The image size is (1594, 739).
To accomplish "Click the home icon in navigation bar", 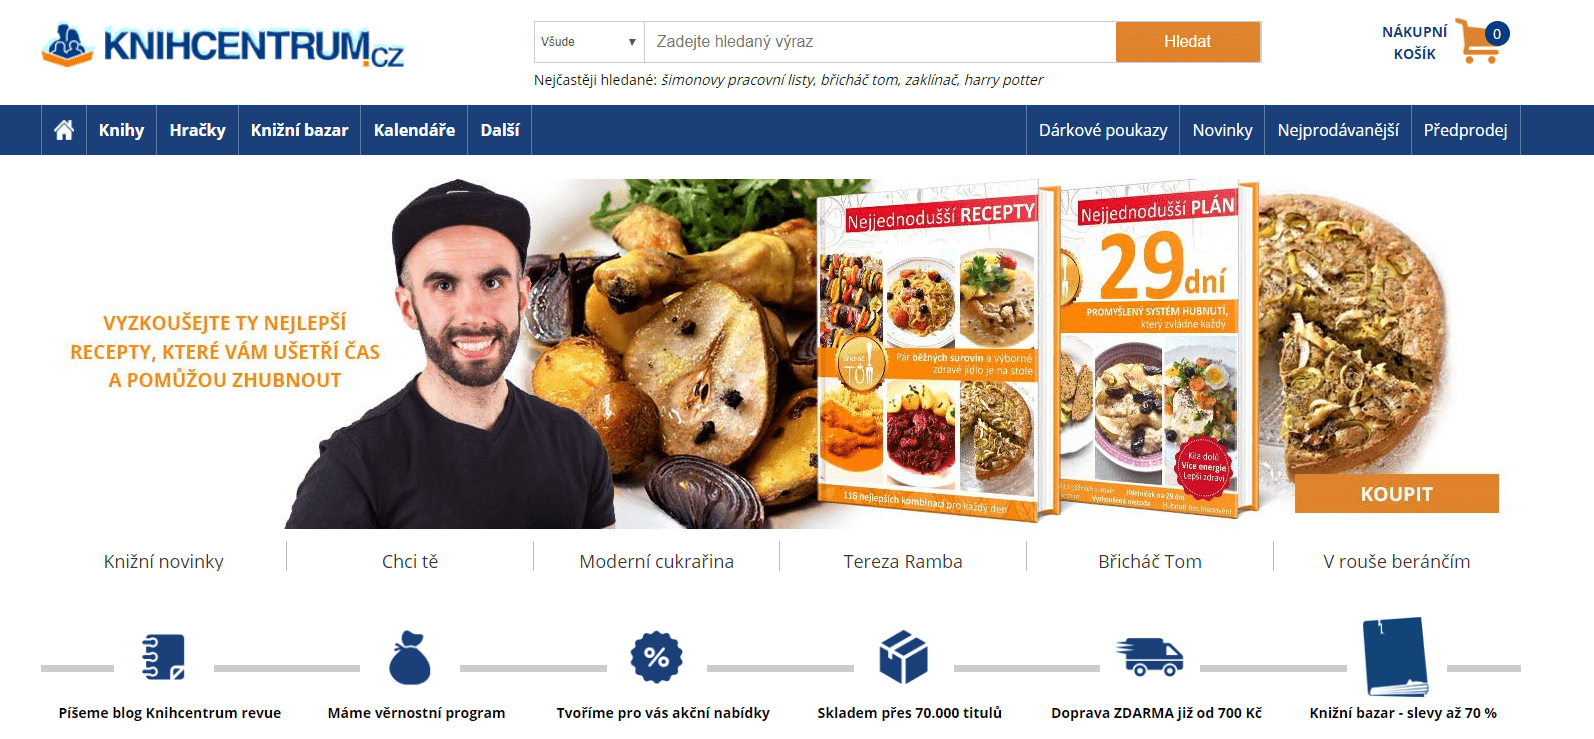I will [x=64, y=130].
